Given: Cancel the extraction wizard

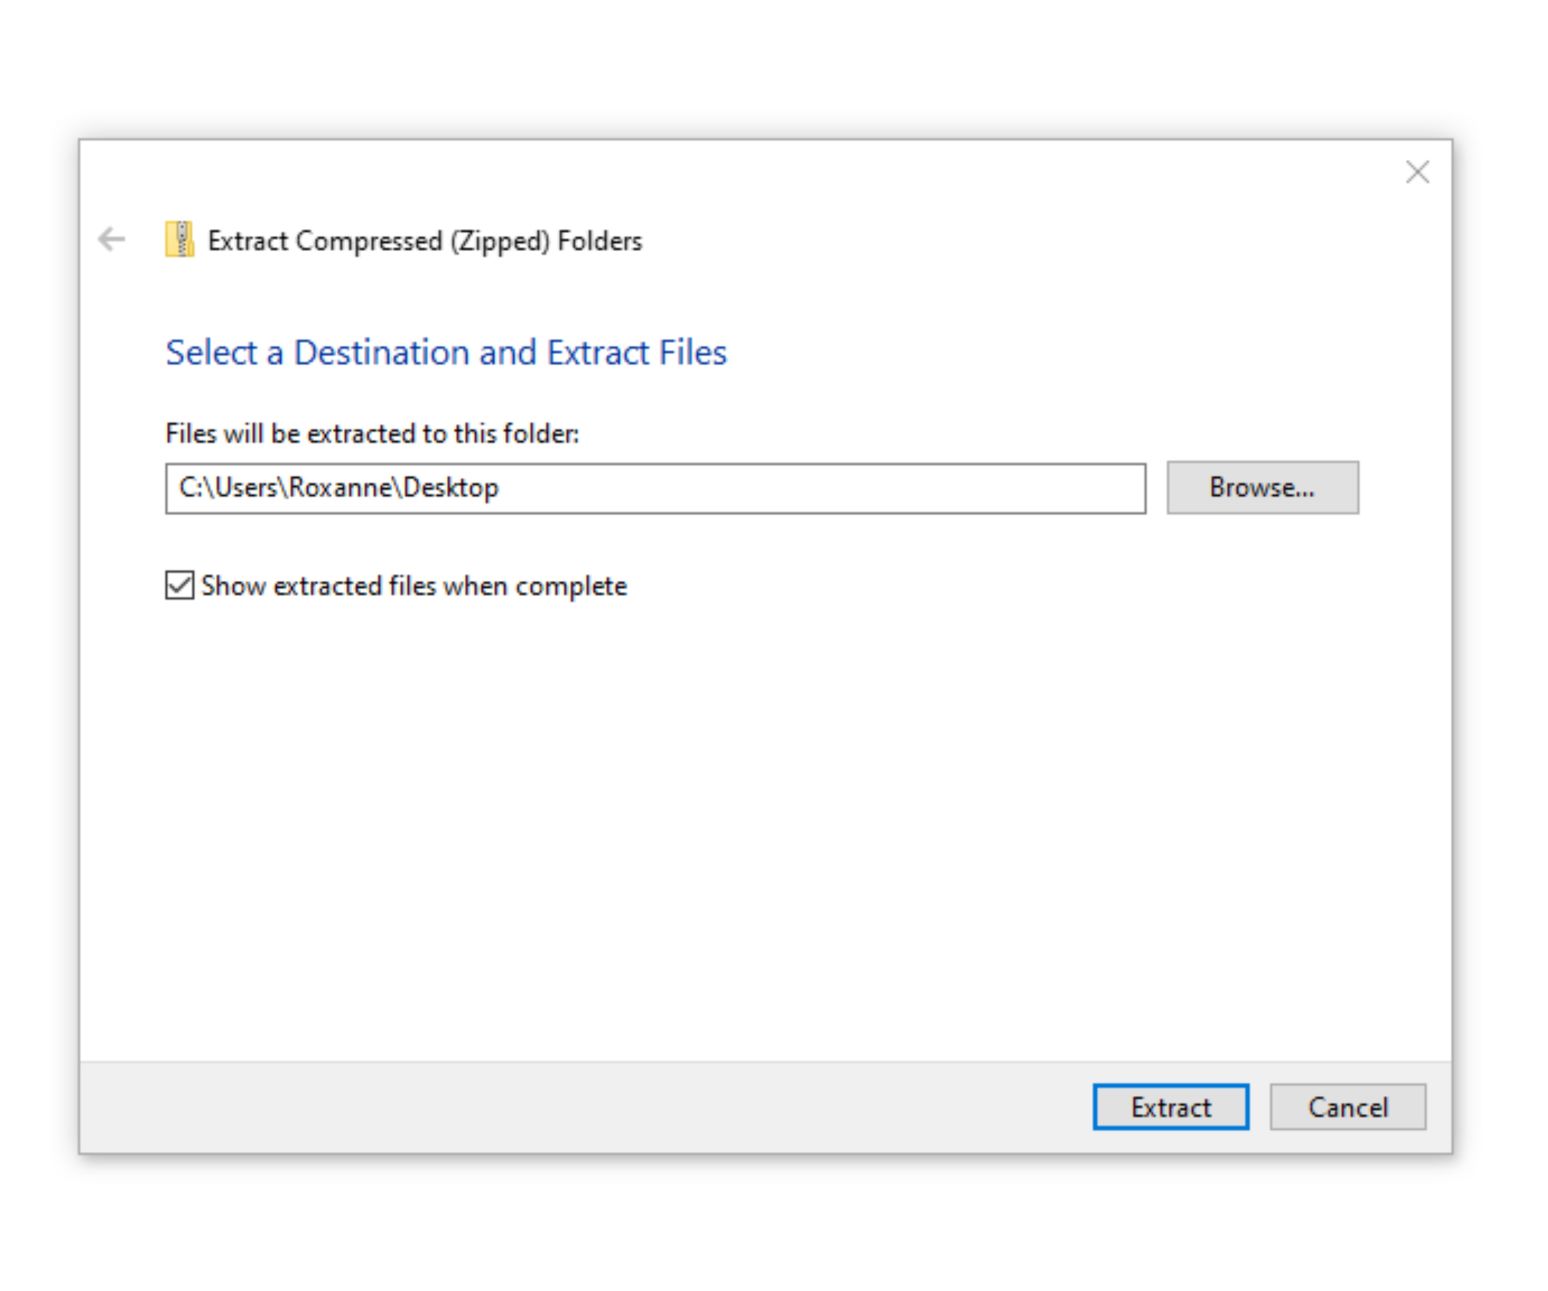Looking at the screenshot, I should [x=1347, y=1107].
